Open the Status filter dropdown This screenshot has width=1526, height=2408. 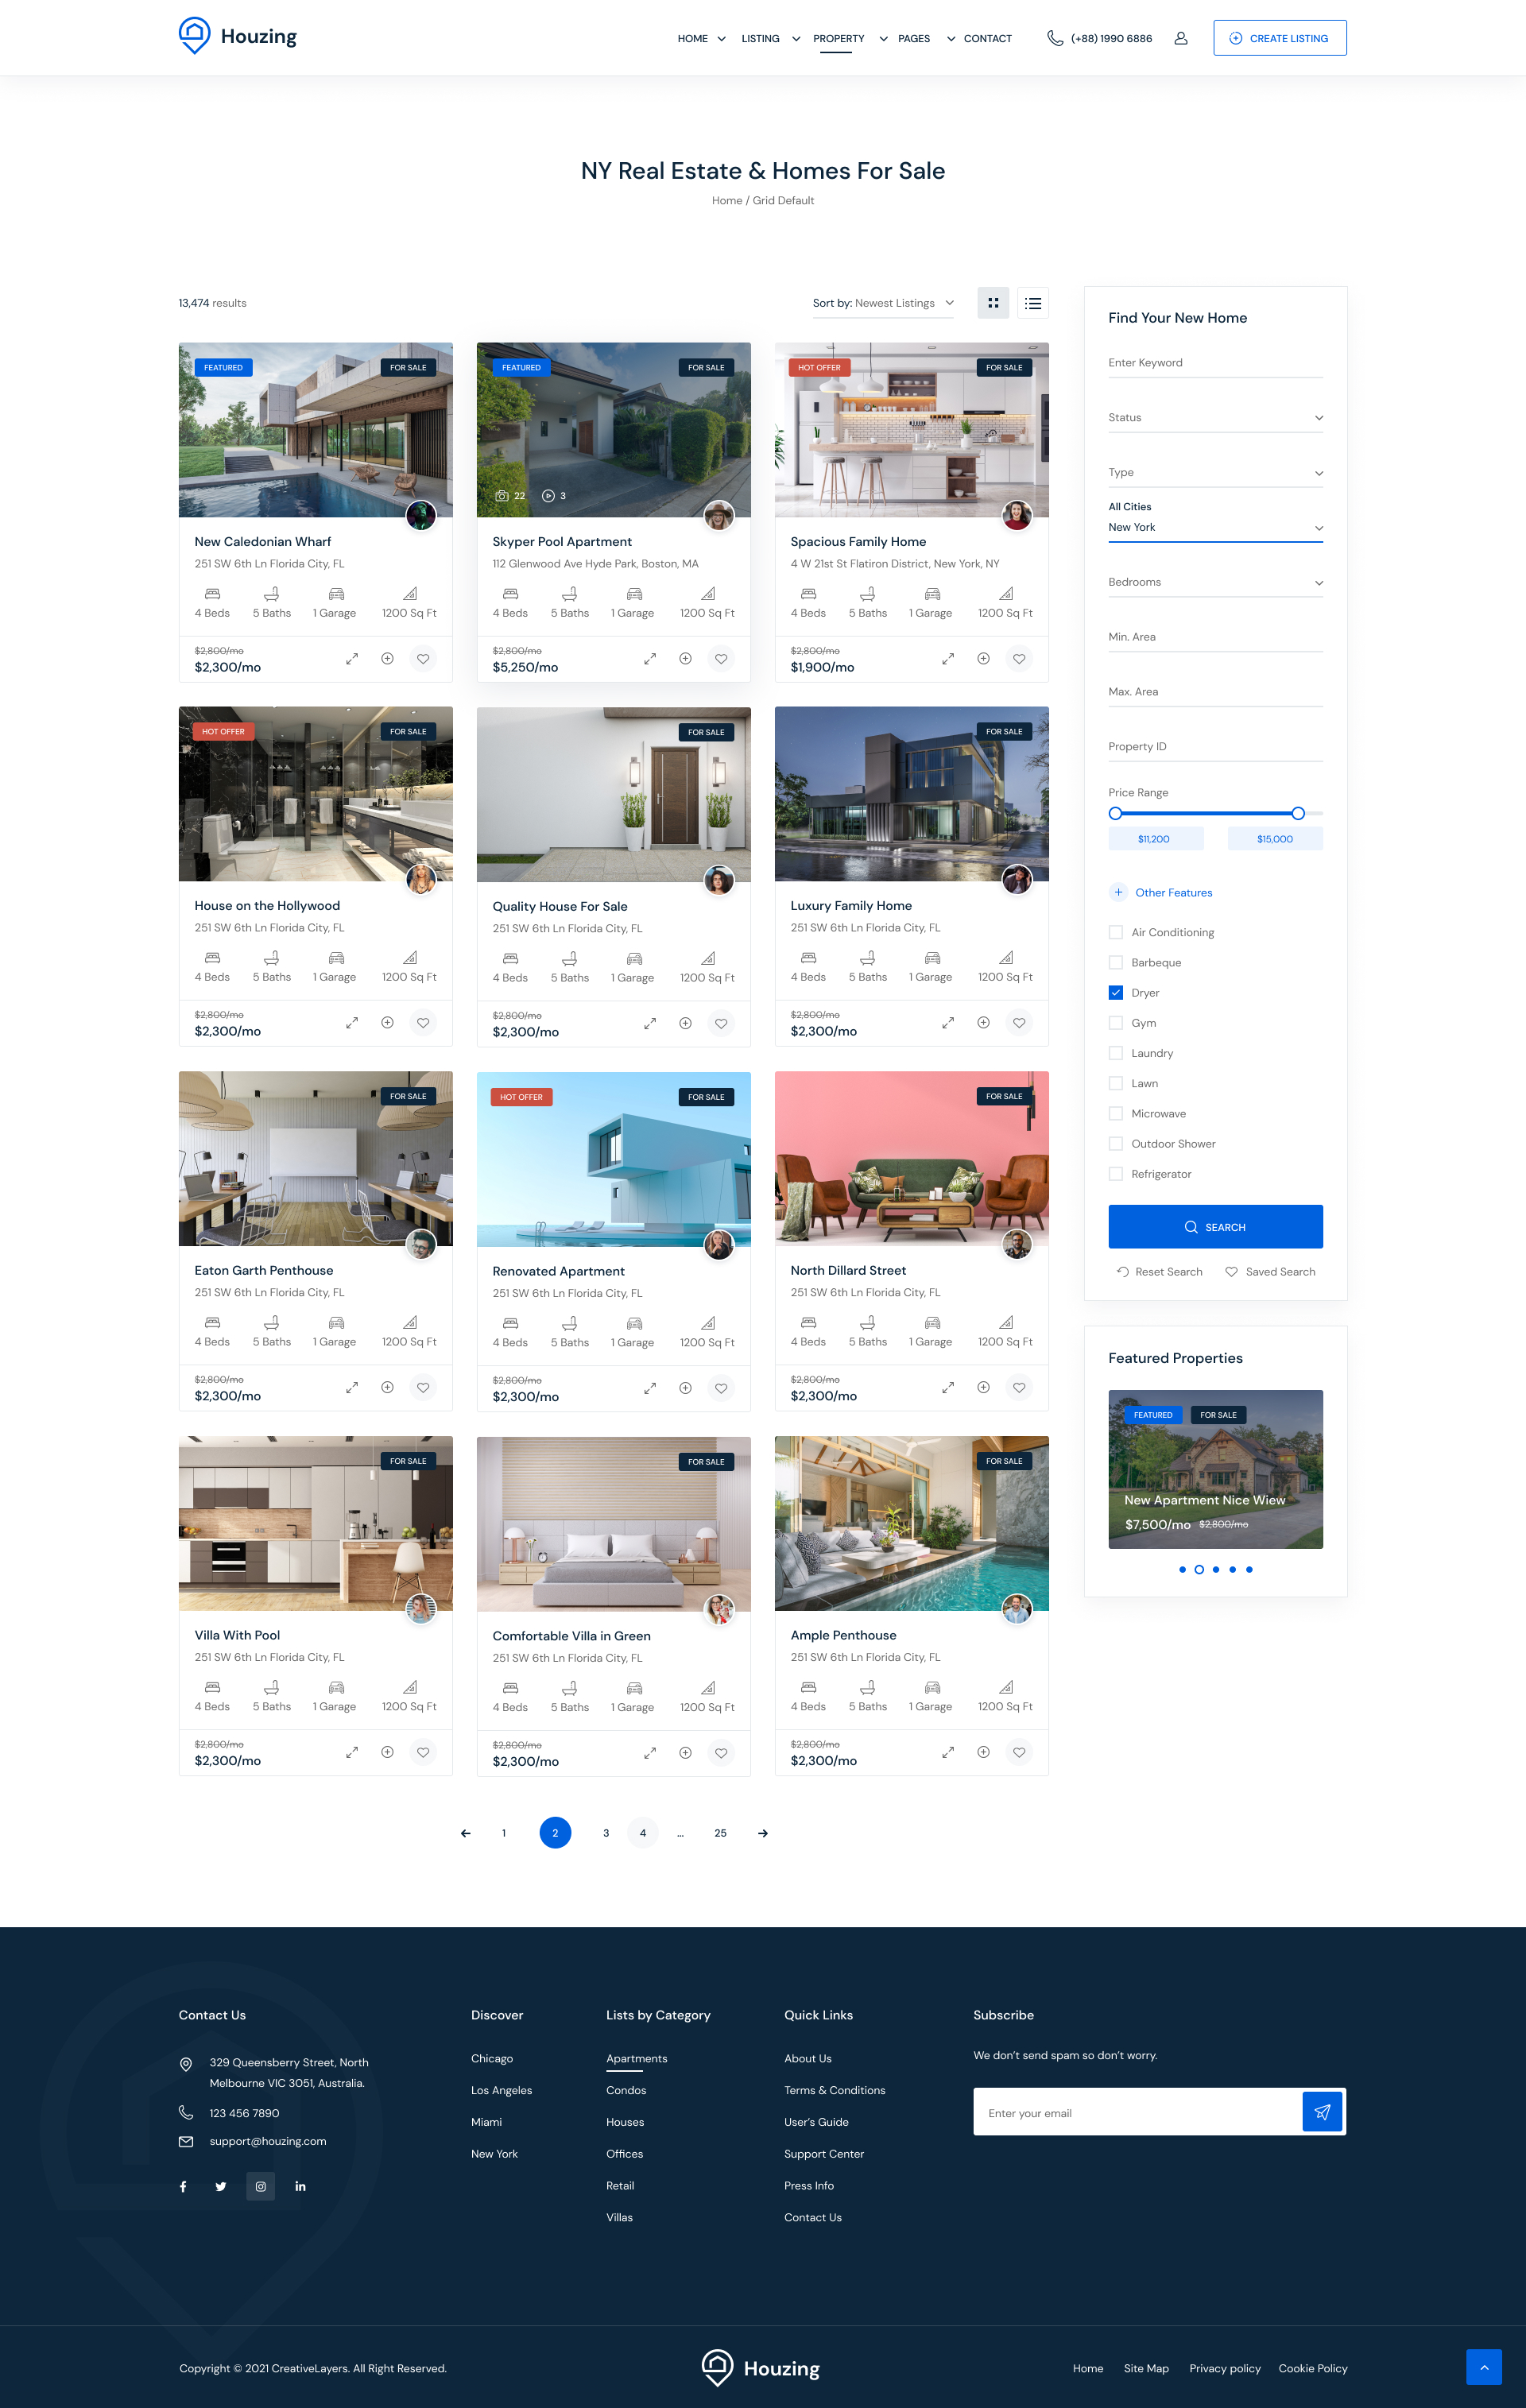(1215, 418)
